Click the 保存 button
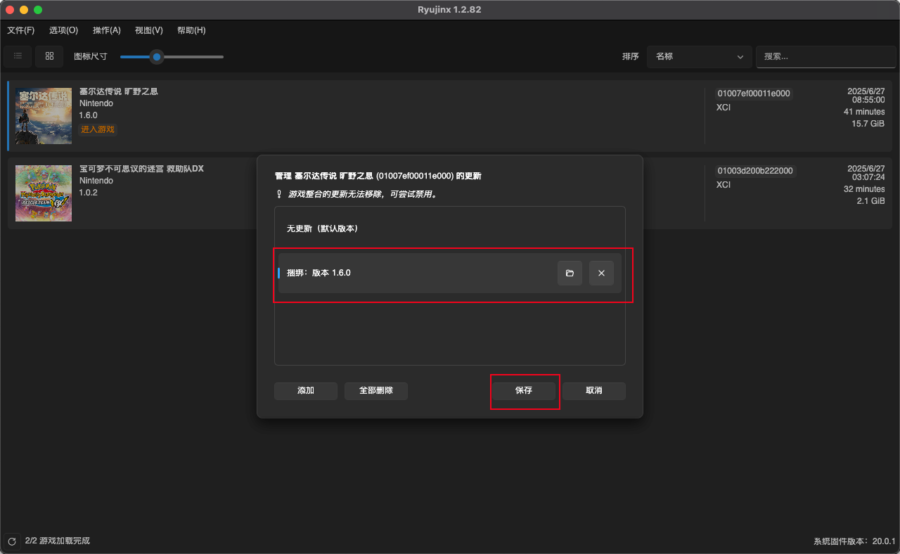The image size is (900, 554). 523,391
